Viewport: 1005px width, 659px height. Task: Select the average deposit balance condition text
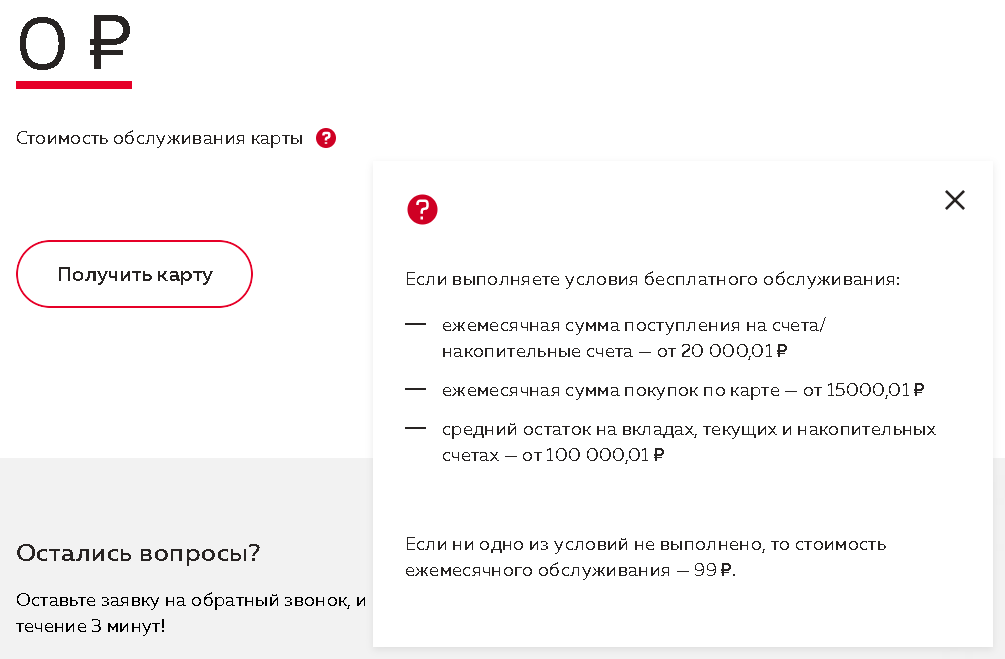pyautogui.click(x=688, y=441)
